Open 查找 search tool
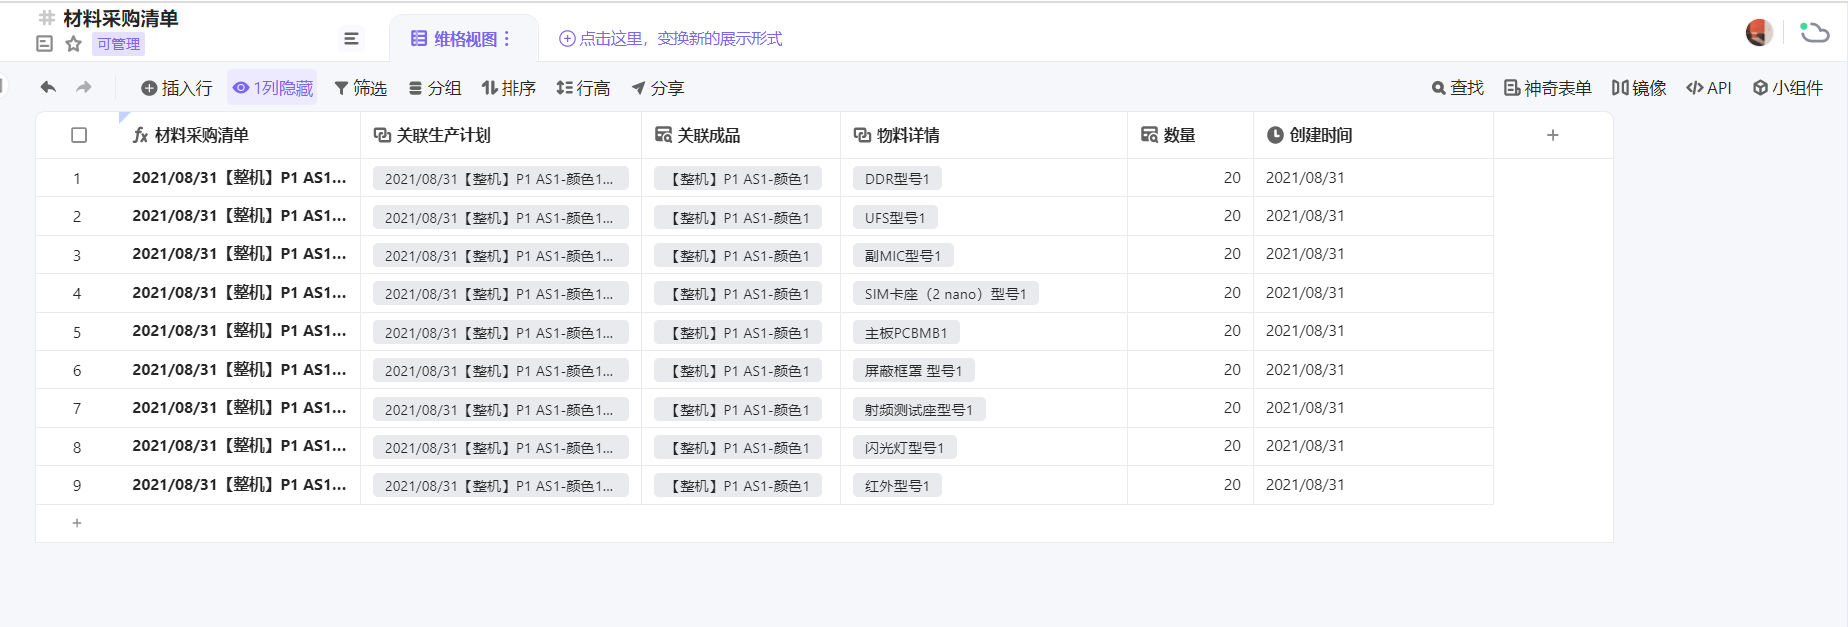1848x627 pixels. pyautogui.click(x=1457, y=88)
